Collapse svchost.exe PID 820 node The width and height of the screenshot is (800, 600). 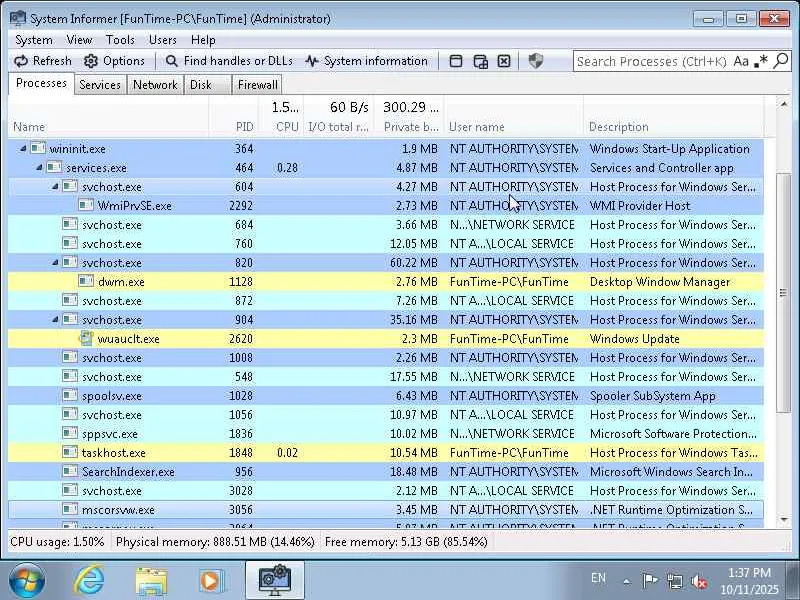[x=55, y=262]
